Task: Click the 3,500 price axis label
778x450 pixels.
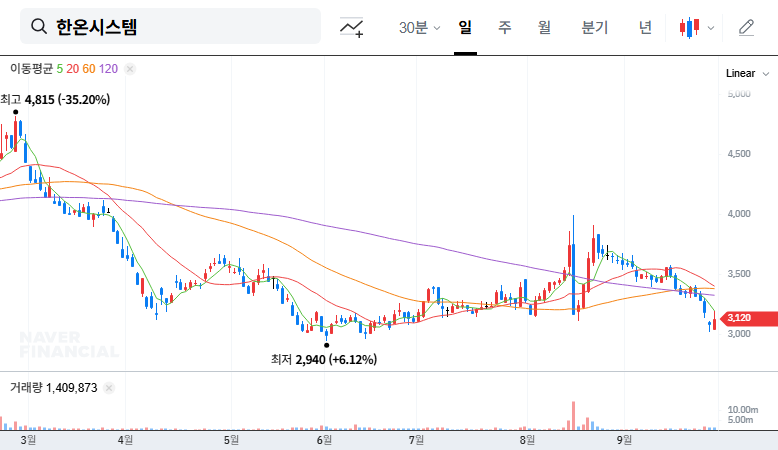Action: coord(739,274)
